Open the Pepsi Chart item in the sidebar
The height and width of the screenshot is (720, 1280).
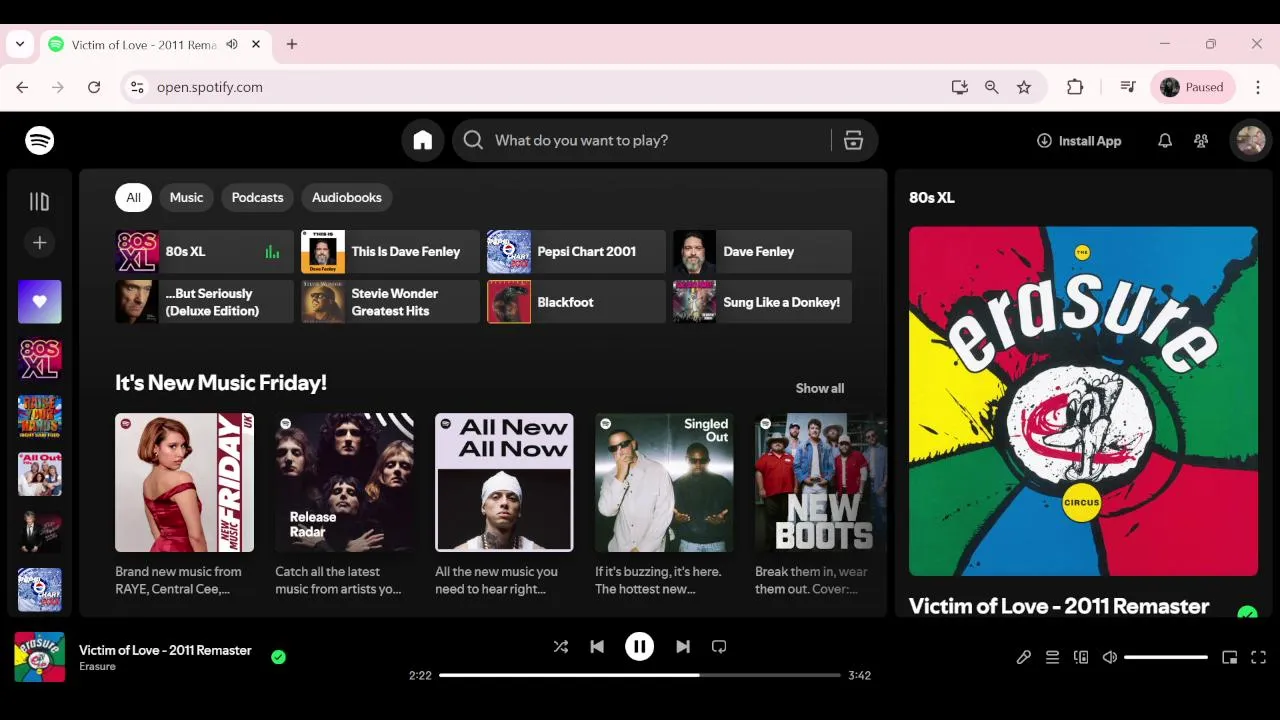tap(40, 590)
